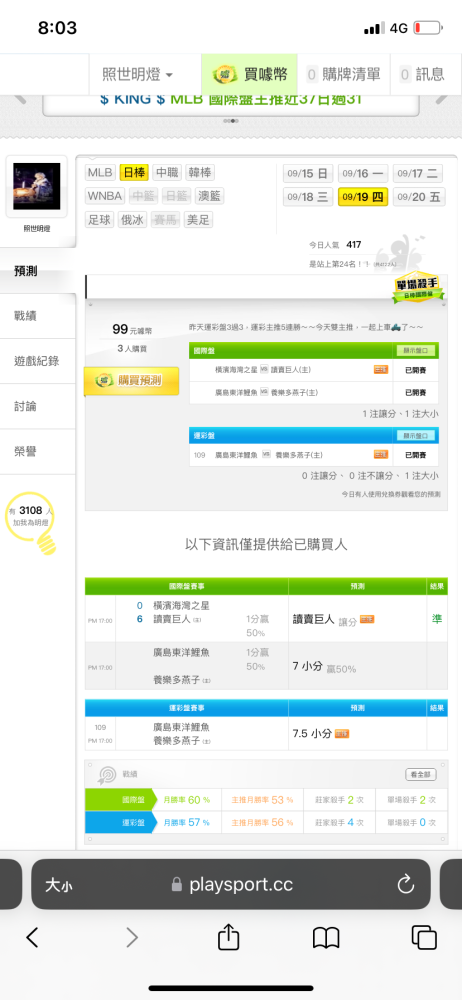The height and width of the screenshot is (1000, 462).
Task: Select the greyed 賽馬 league tab
Action: click(166, 220)
